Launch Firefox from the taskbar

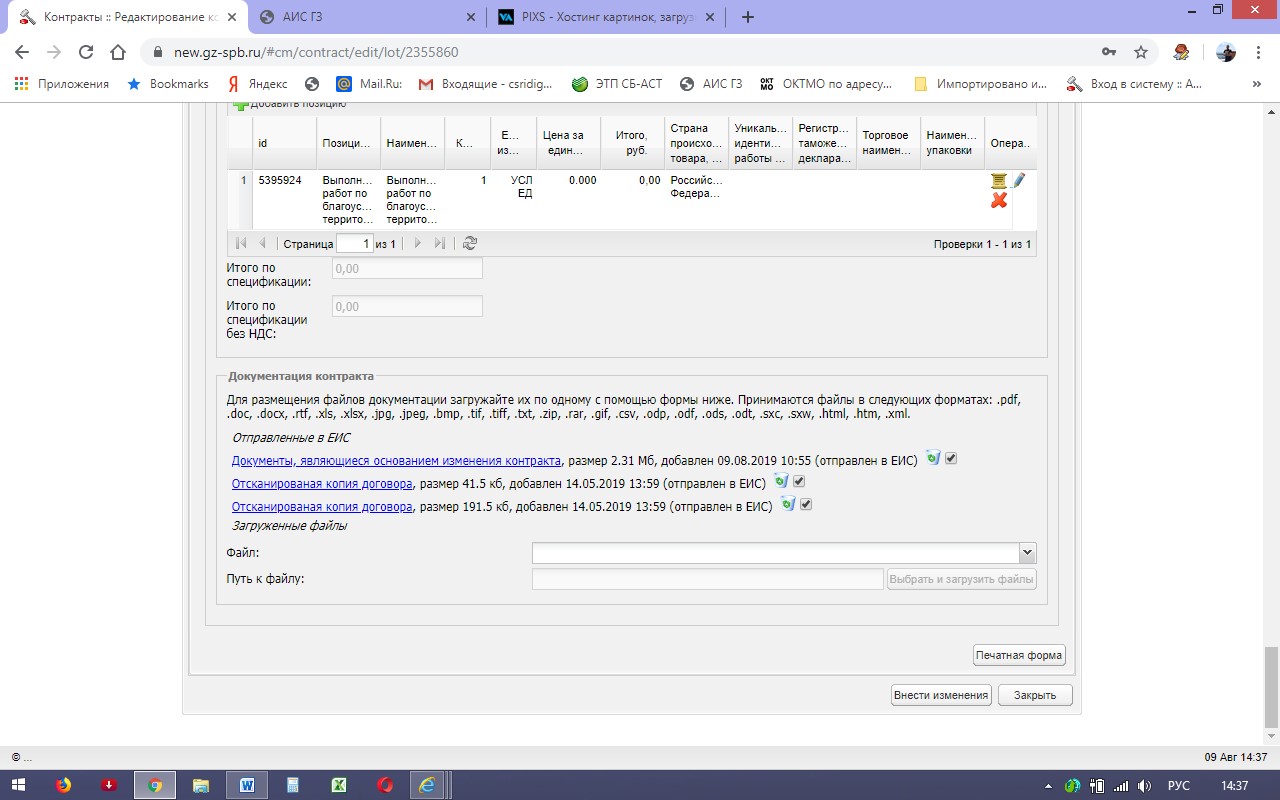[64, 786]
